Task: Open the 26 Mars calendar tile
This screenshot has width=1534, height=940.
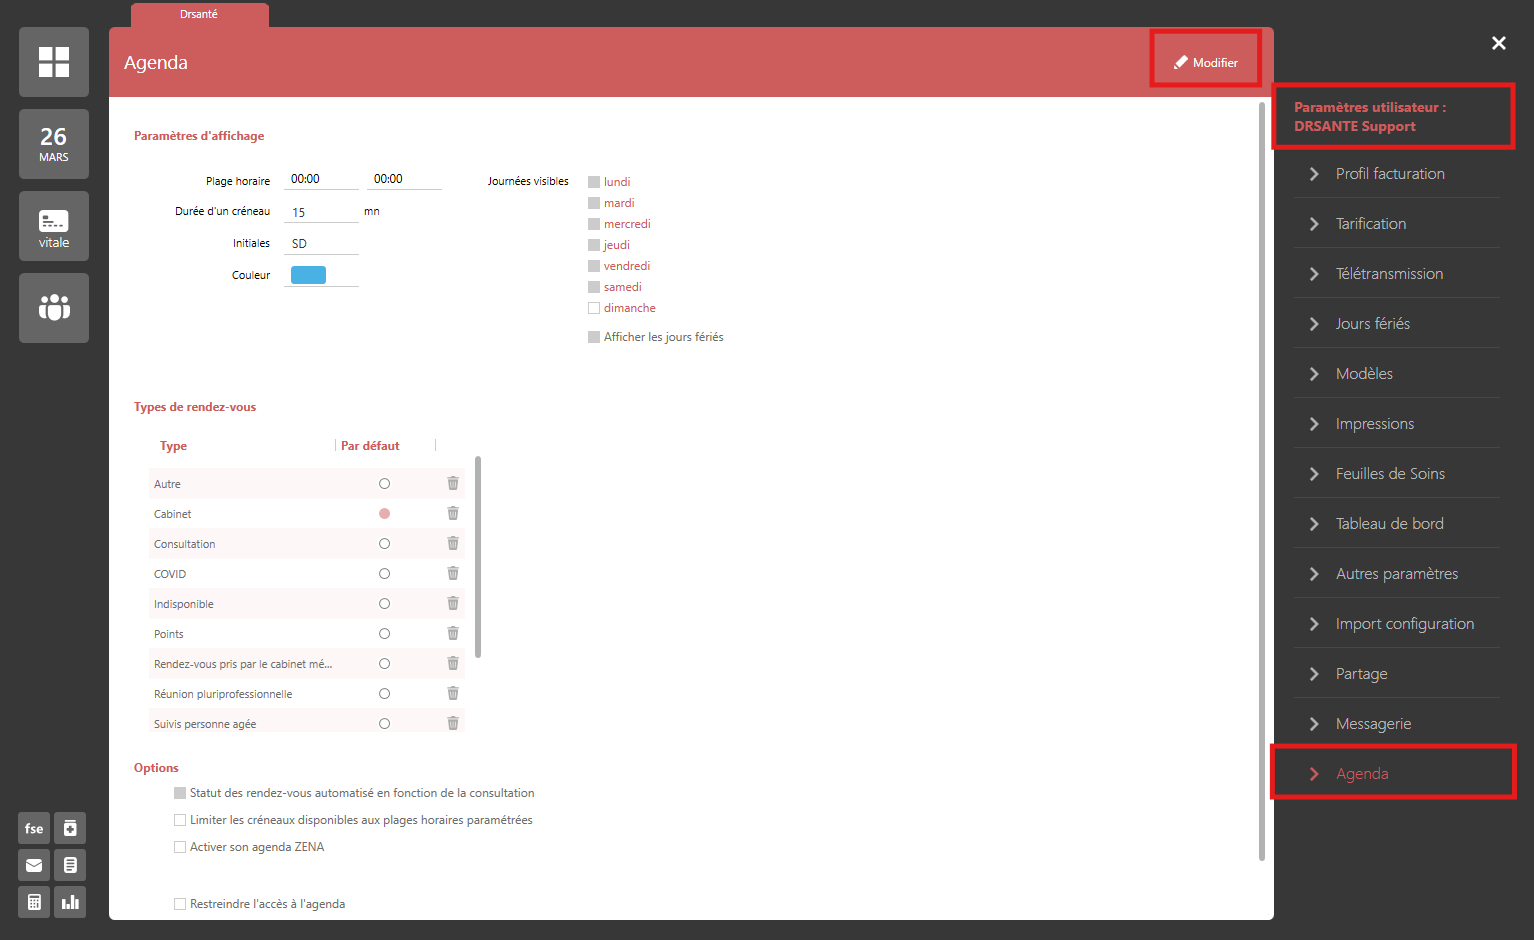Action: [x=54, y=144]
